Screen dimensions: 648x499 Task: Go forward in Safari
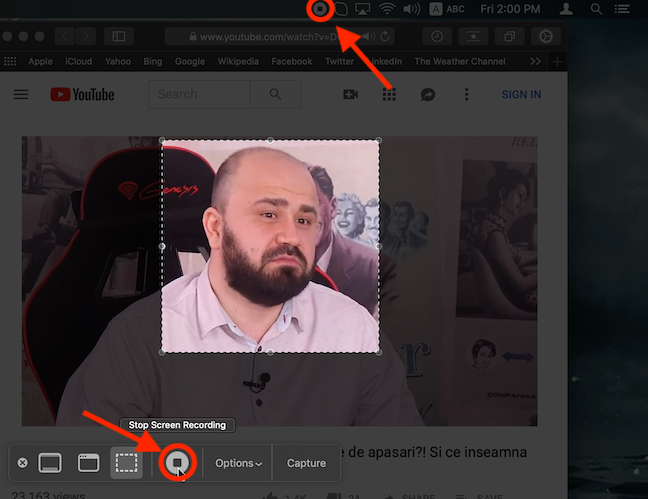pyautogui.click(x=86, y=37)
